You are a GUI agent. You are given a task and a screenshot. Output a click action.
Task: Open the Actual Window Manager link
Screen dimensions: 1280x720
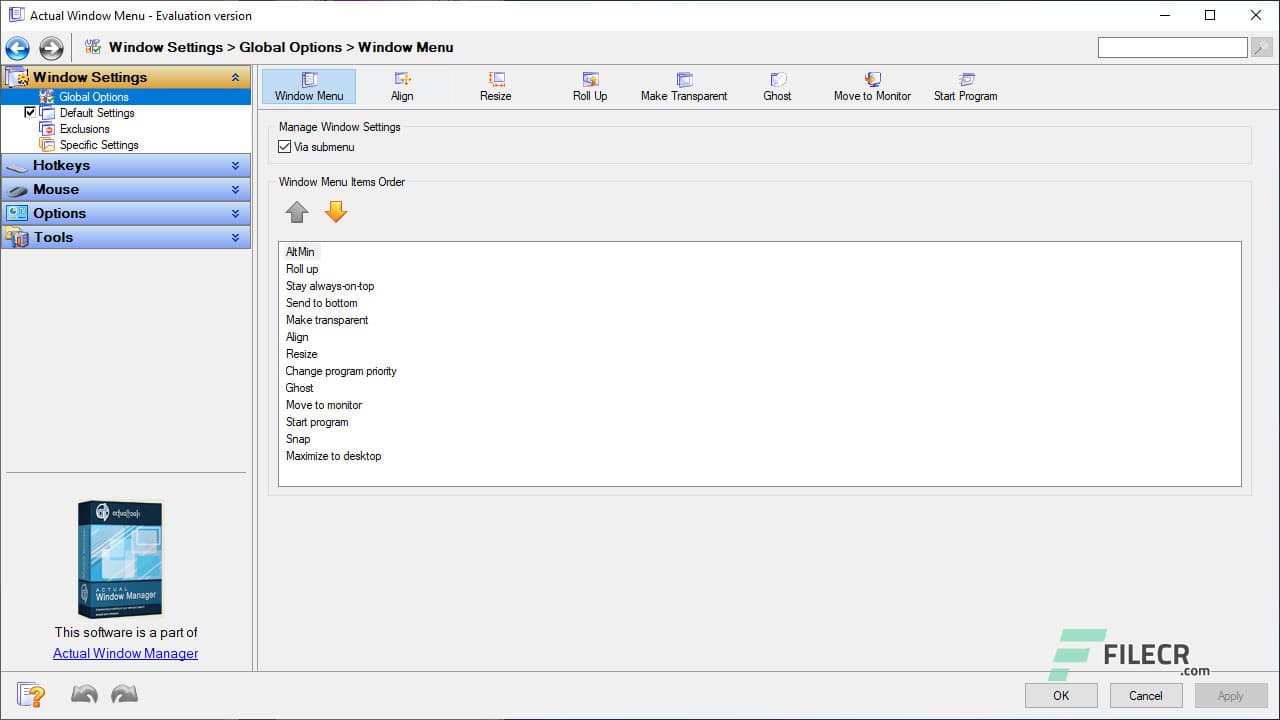coord(125,653)
